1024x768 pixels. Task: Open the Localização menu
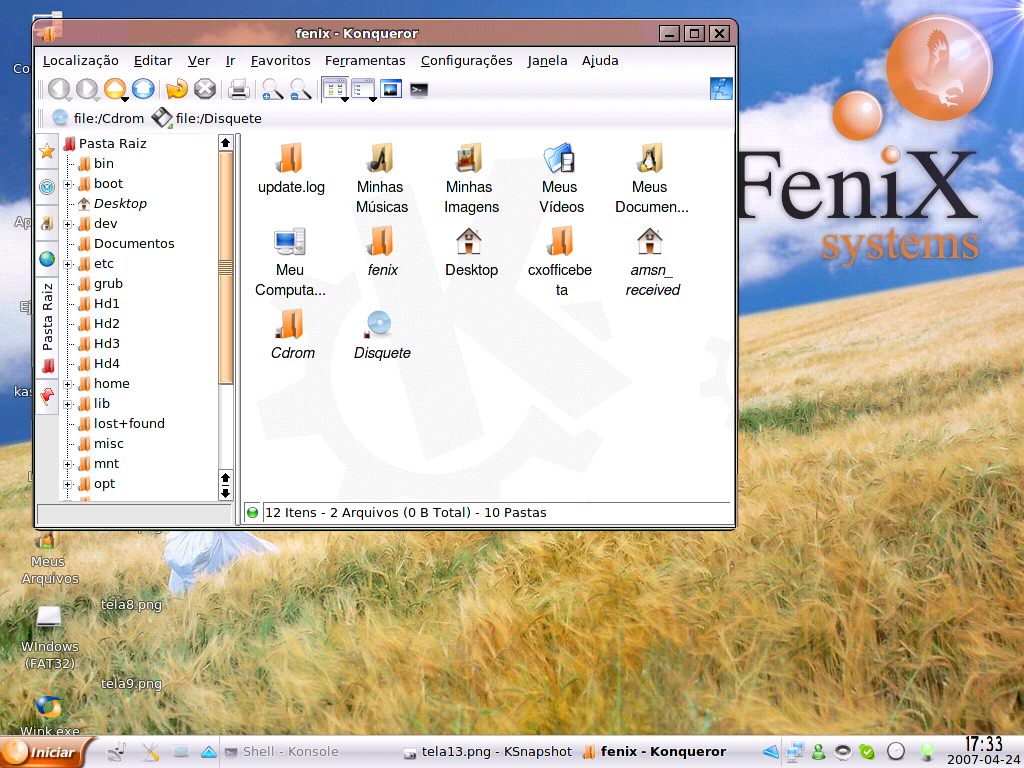point(80,61)
